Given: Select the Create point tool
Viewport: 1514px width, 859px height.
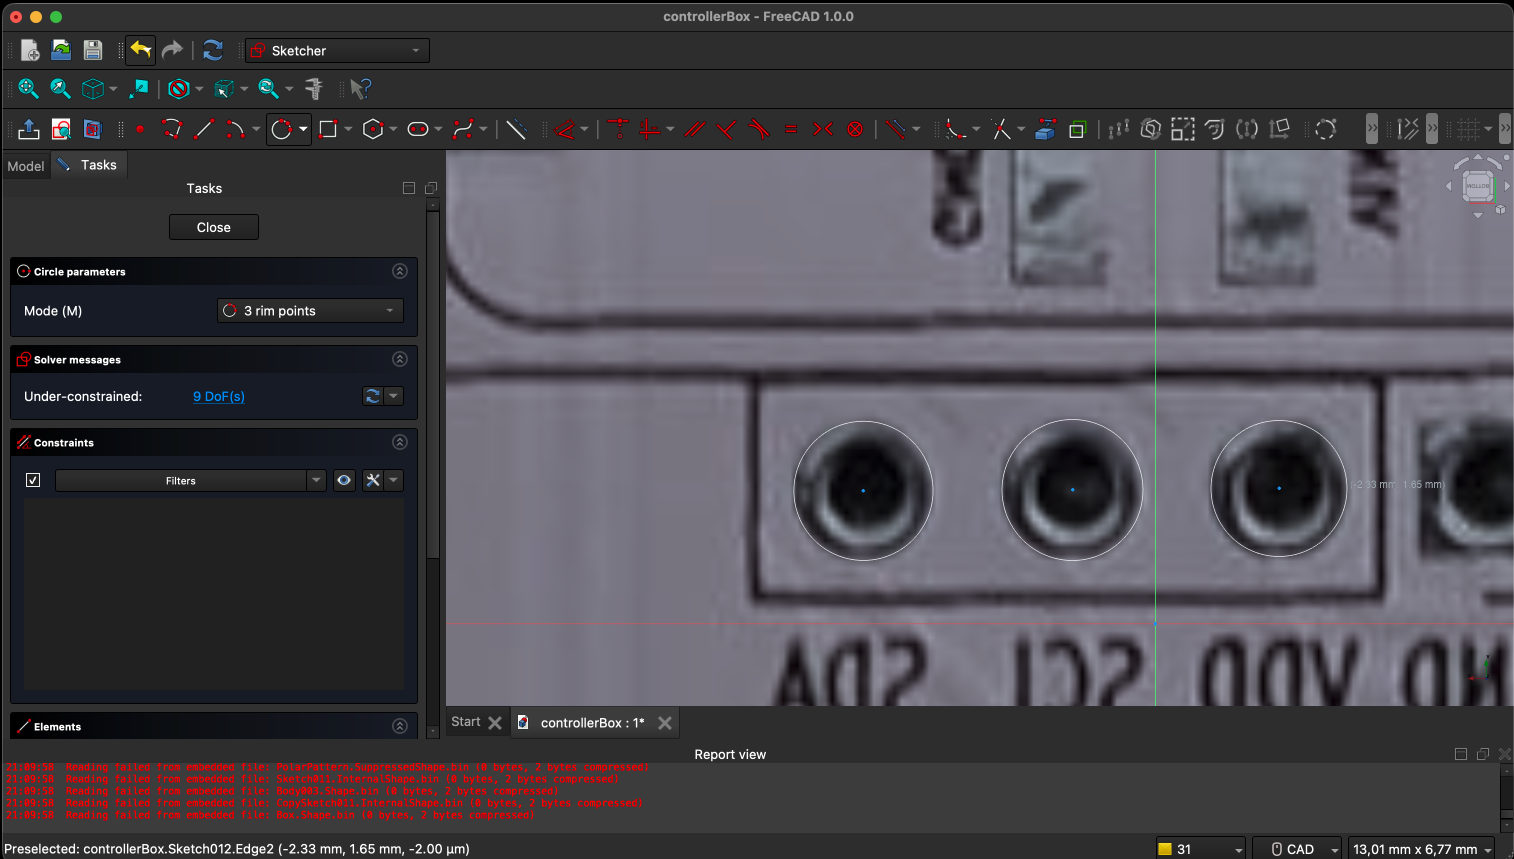Looking at the screenshot, I should pos(140,129).
